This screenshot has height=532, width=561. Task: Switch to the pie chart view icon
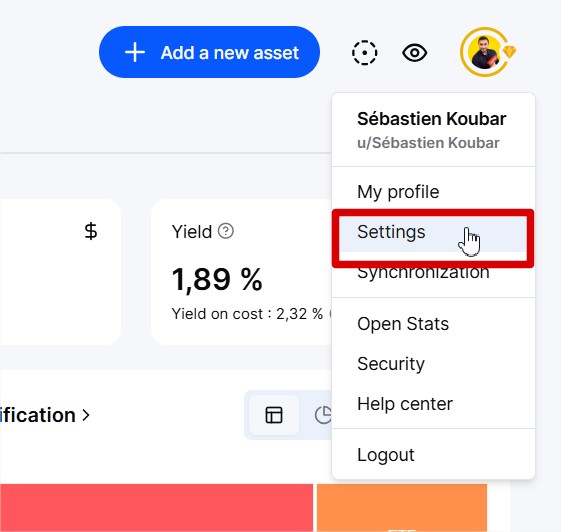click(322, 415)
